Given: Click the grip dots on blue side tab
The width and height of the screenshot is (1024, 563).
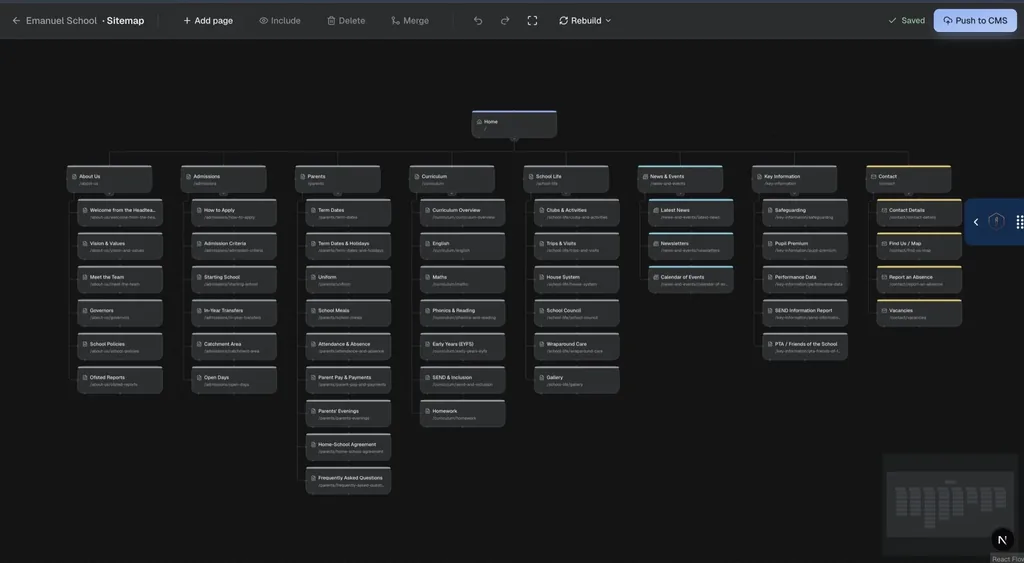Looking at the screenshot, I should pos(1019,222).
